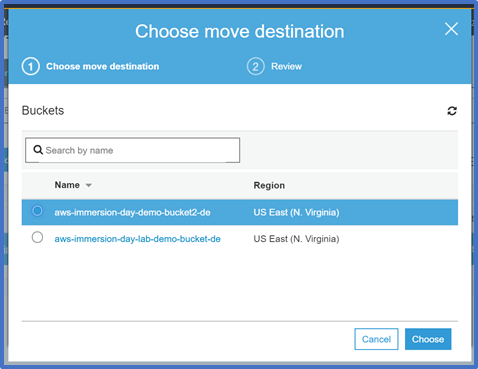Click the Buckets section heading
The image size is (478, 369).
click(x=43, y=110)
